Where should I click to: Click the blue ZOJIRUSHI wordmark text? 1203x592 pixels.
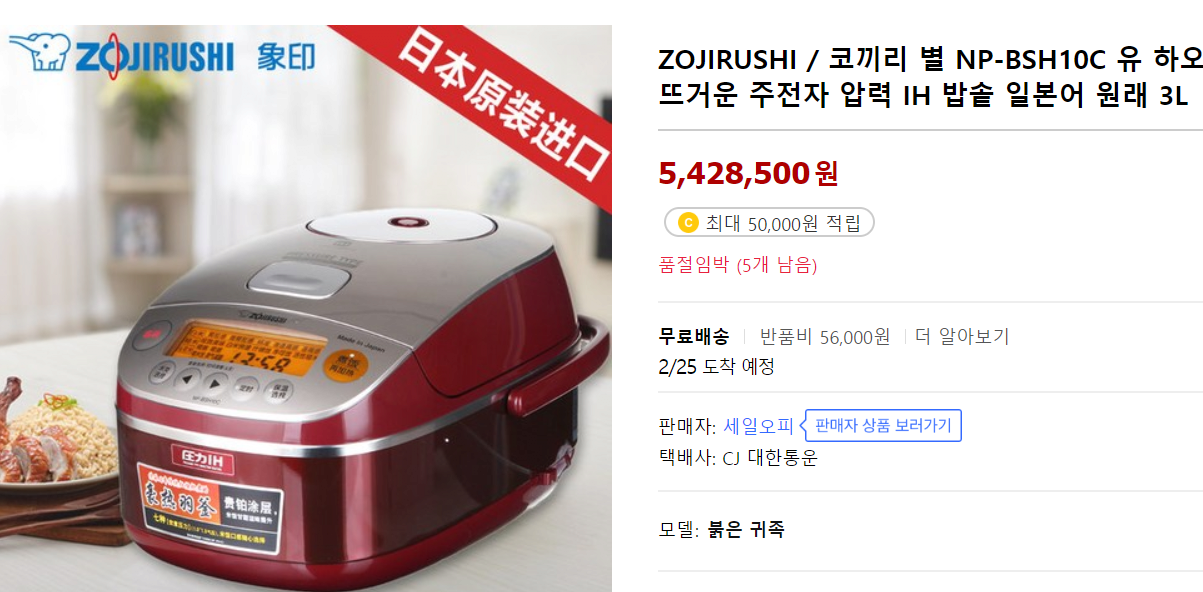pyautogui.click(x=156, y=56)
